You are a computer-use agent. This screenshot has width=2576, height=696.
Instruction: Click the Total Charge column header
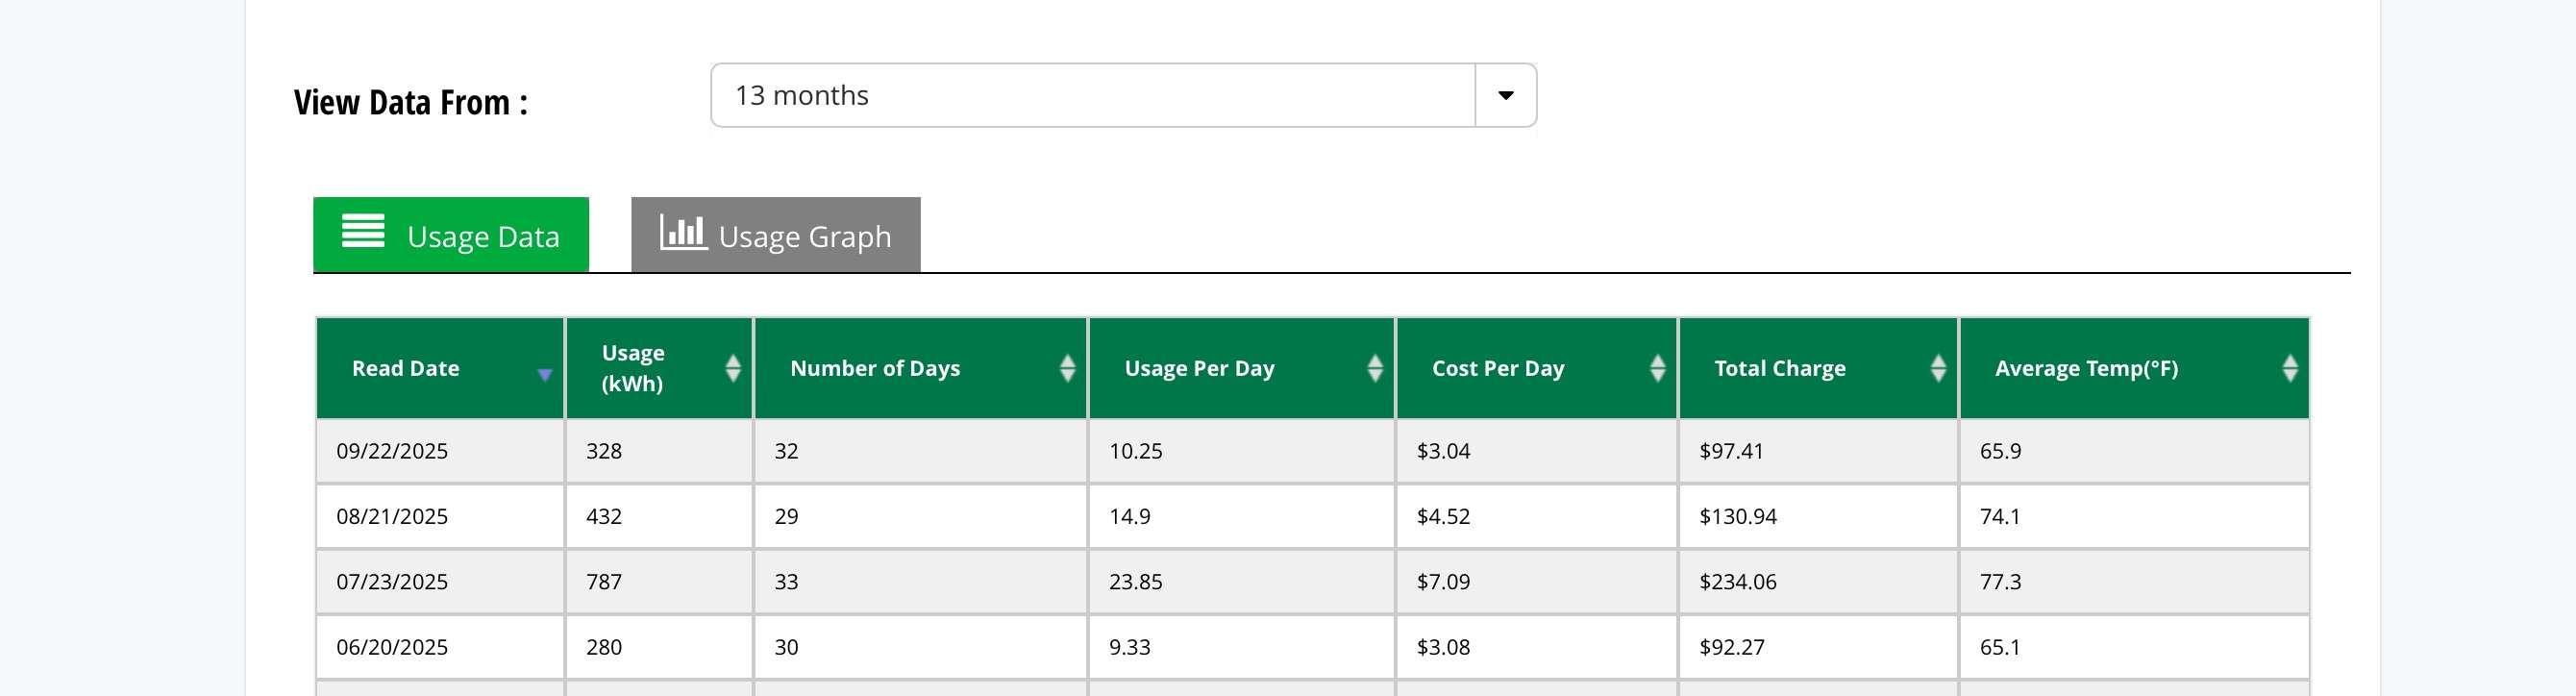[x=1780, y=368]
